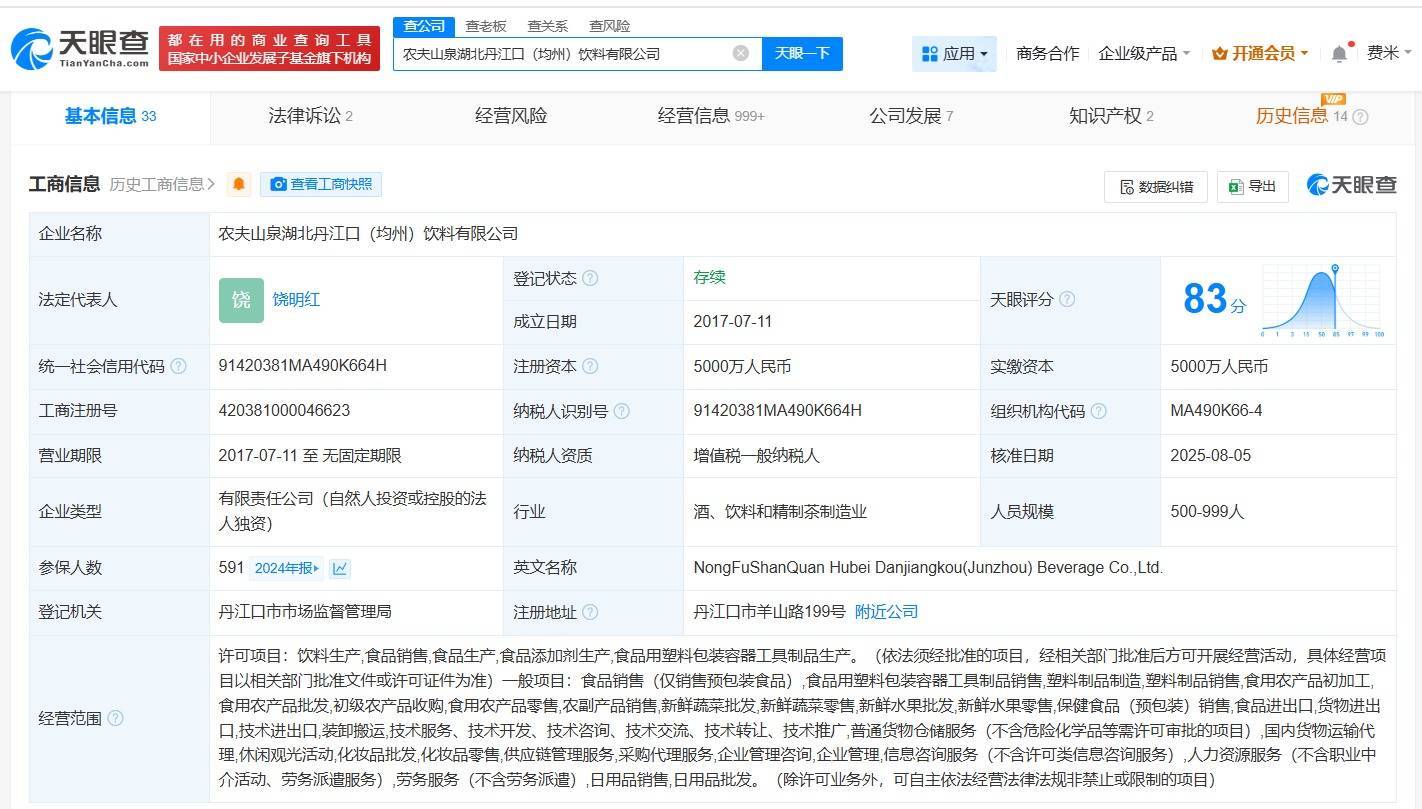The height and width of the screenshot is (809, 1422).
Task: Click the address 丹江口市羊山路199号
Action: pyautogui.click(x=769, y=612)
